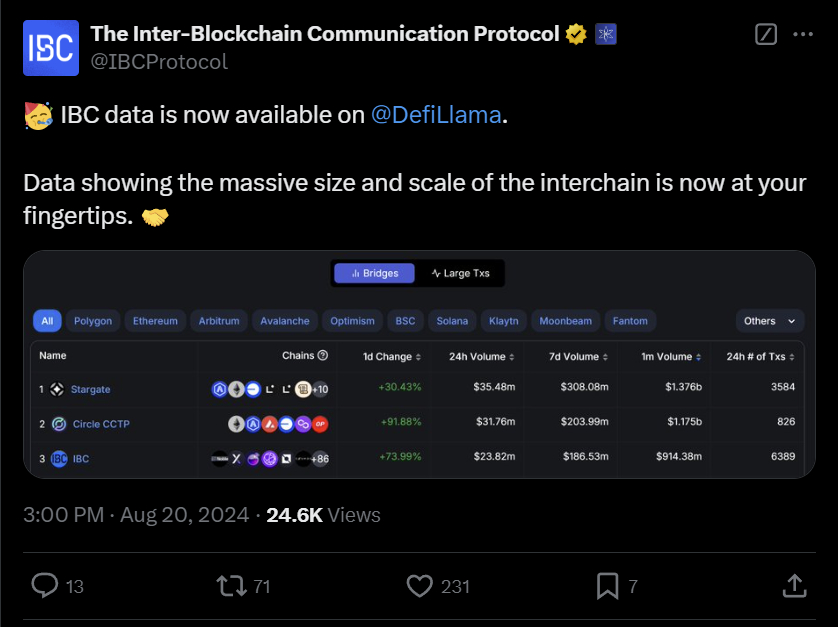The width and height of the screenshot is (838, 627).
Task: Click the share upload icon
Action: coord(795,587)
